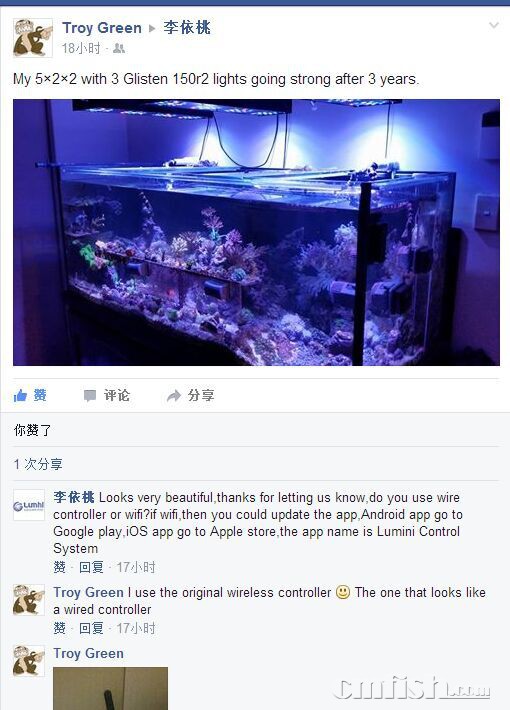Open the attached photo in Troy's last comment
Screen dimensions: 510x710
click(111, 688)
